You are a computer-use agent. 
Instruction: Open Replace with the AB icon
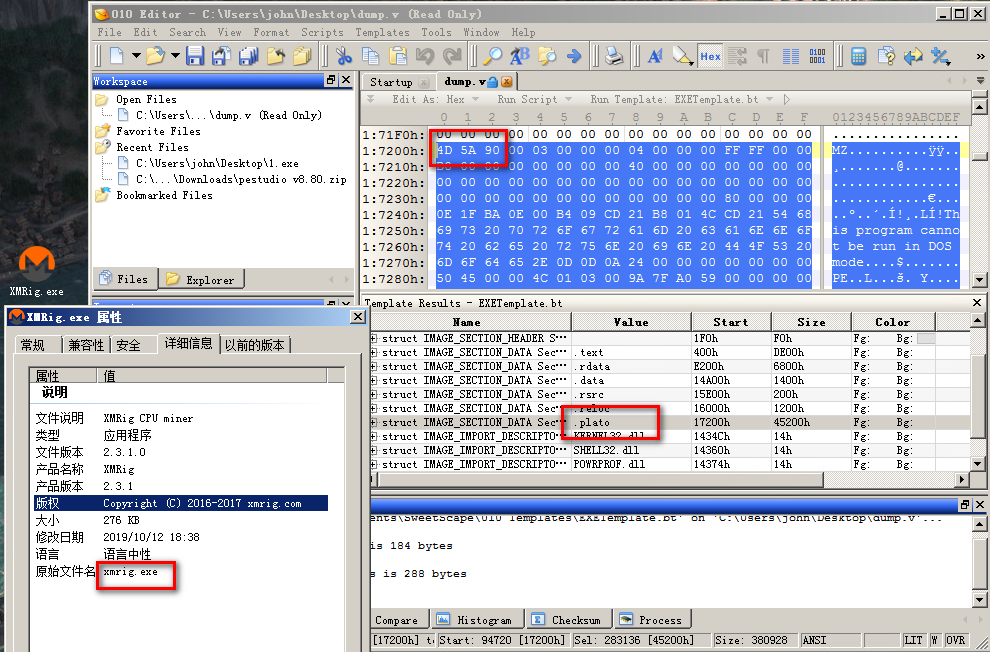[x=520, y=56]
